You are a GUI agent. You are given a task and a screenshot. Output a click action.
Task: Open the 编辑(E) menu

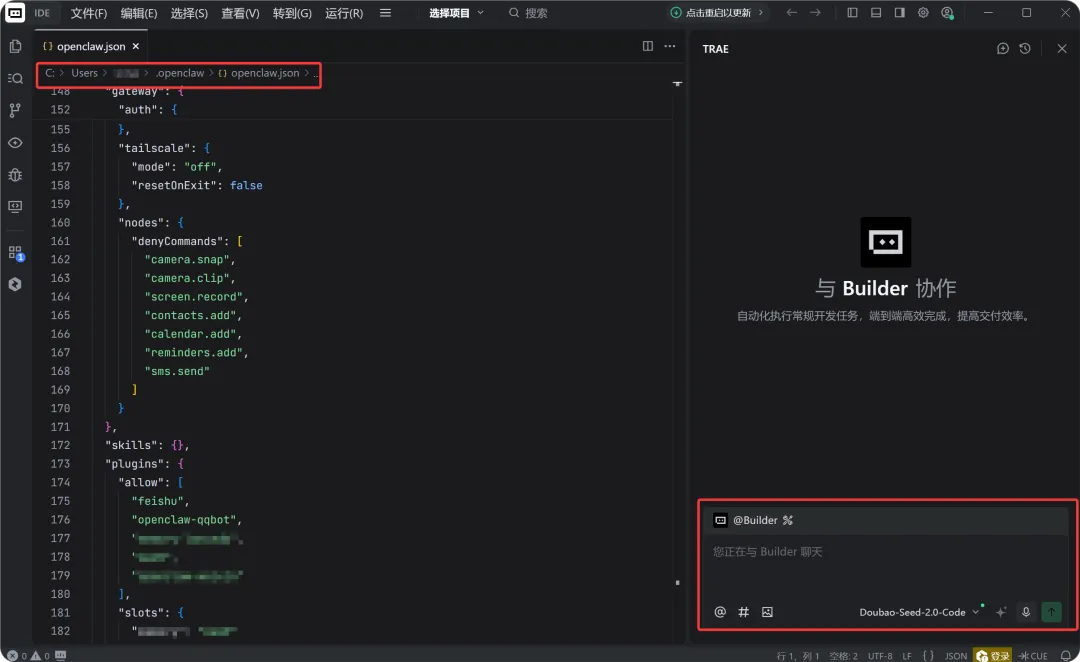[x=138, y=13]
